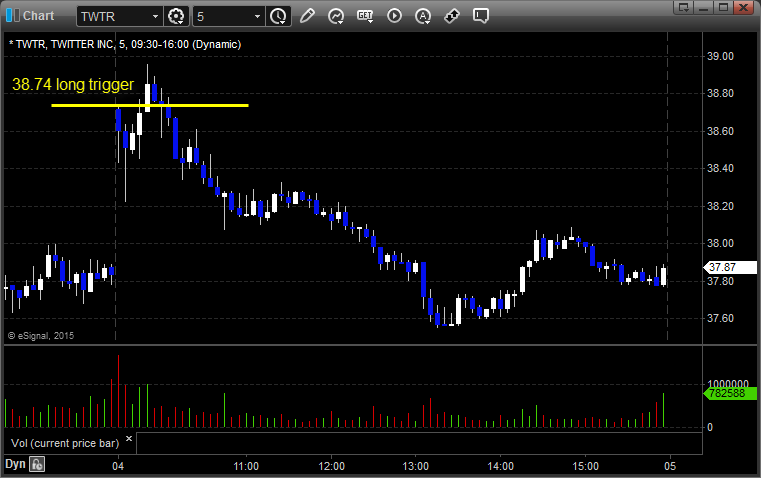This screenshot has height=478, width=761.
Task: Click the studies/formula wave icon
Action: point(336,16)
